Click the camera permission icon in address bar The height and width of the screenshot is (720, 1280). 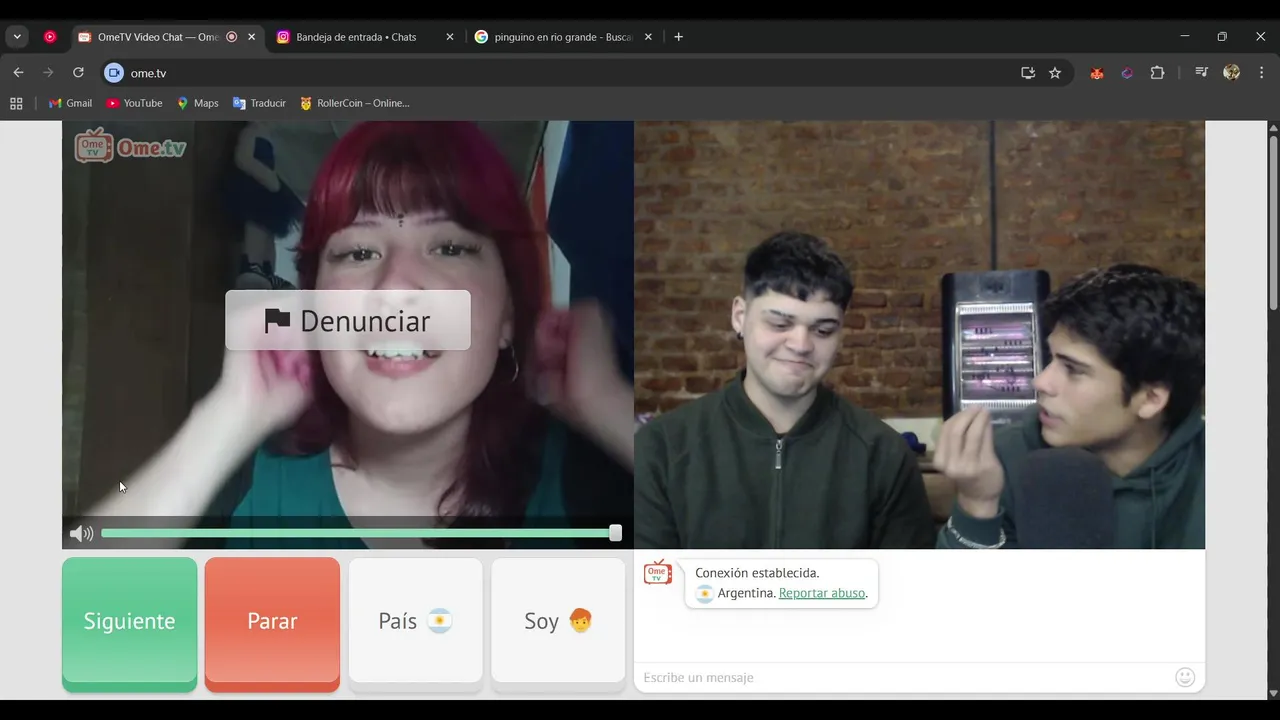pos(114,73)
